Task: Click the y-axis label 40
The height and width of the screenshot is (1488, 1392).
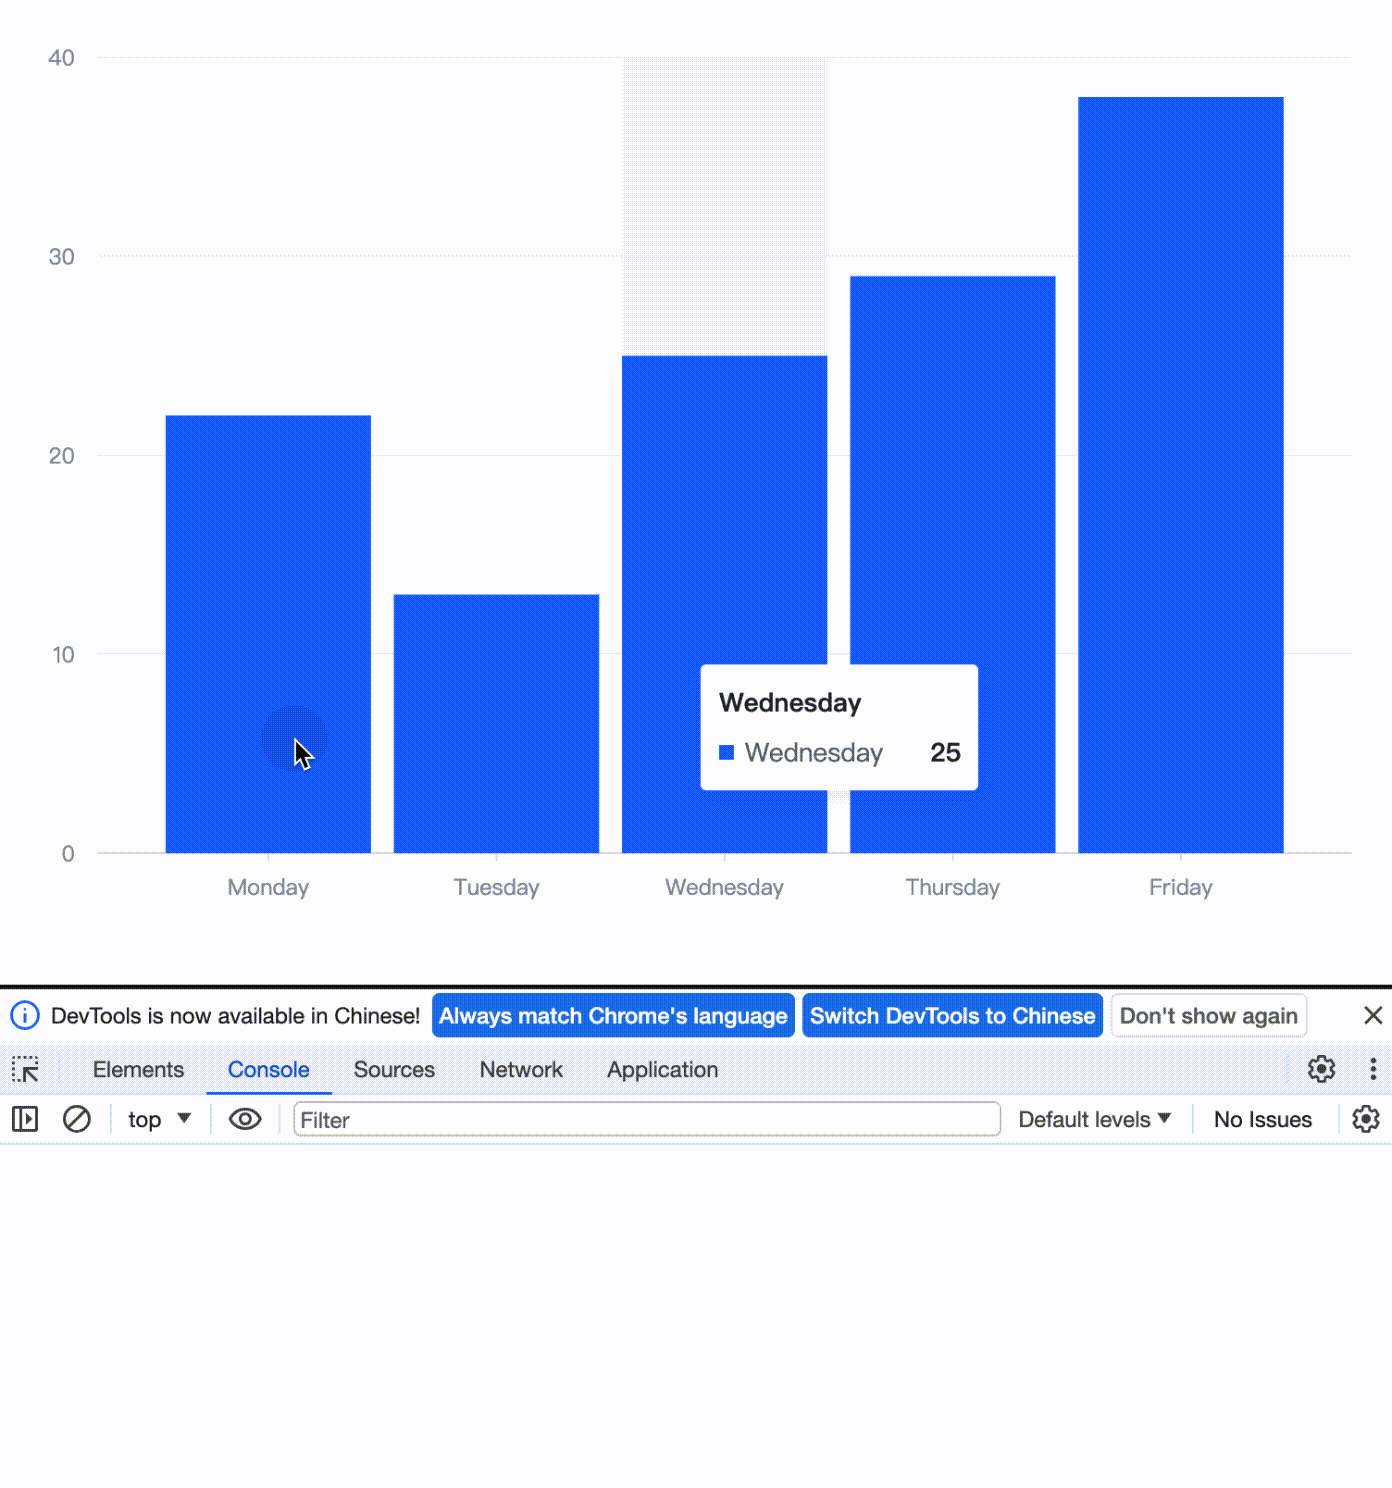Action: [61, 58]
